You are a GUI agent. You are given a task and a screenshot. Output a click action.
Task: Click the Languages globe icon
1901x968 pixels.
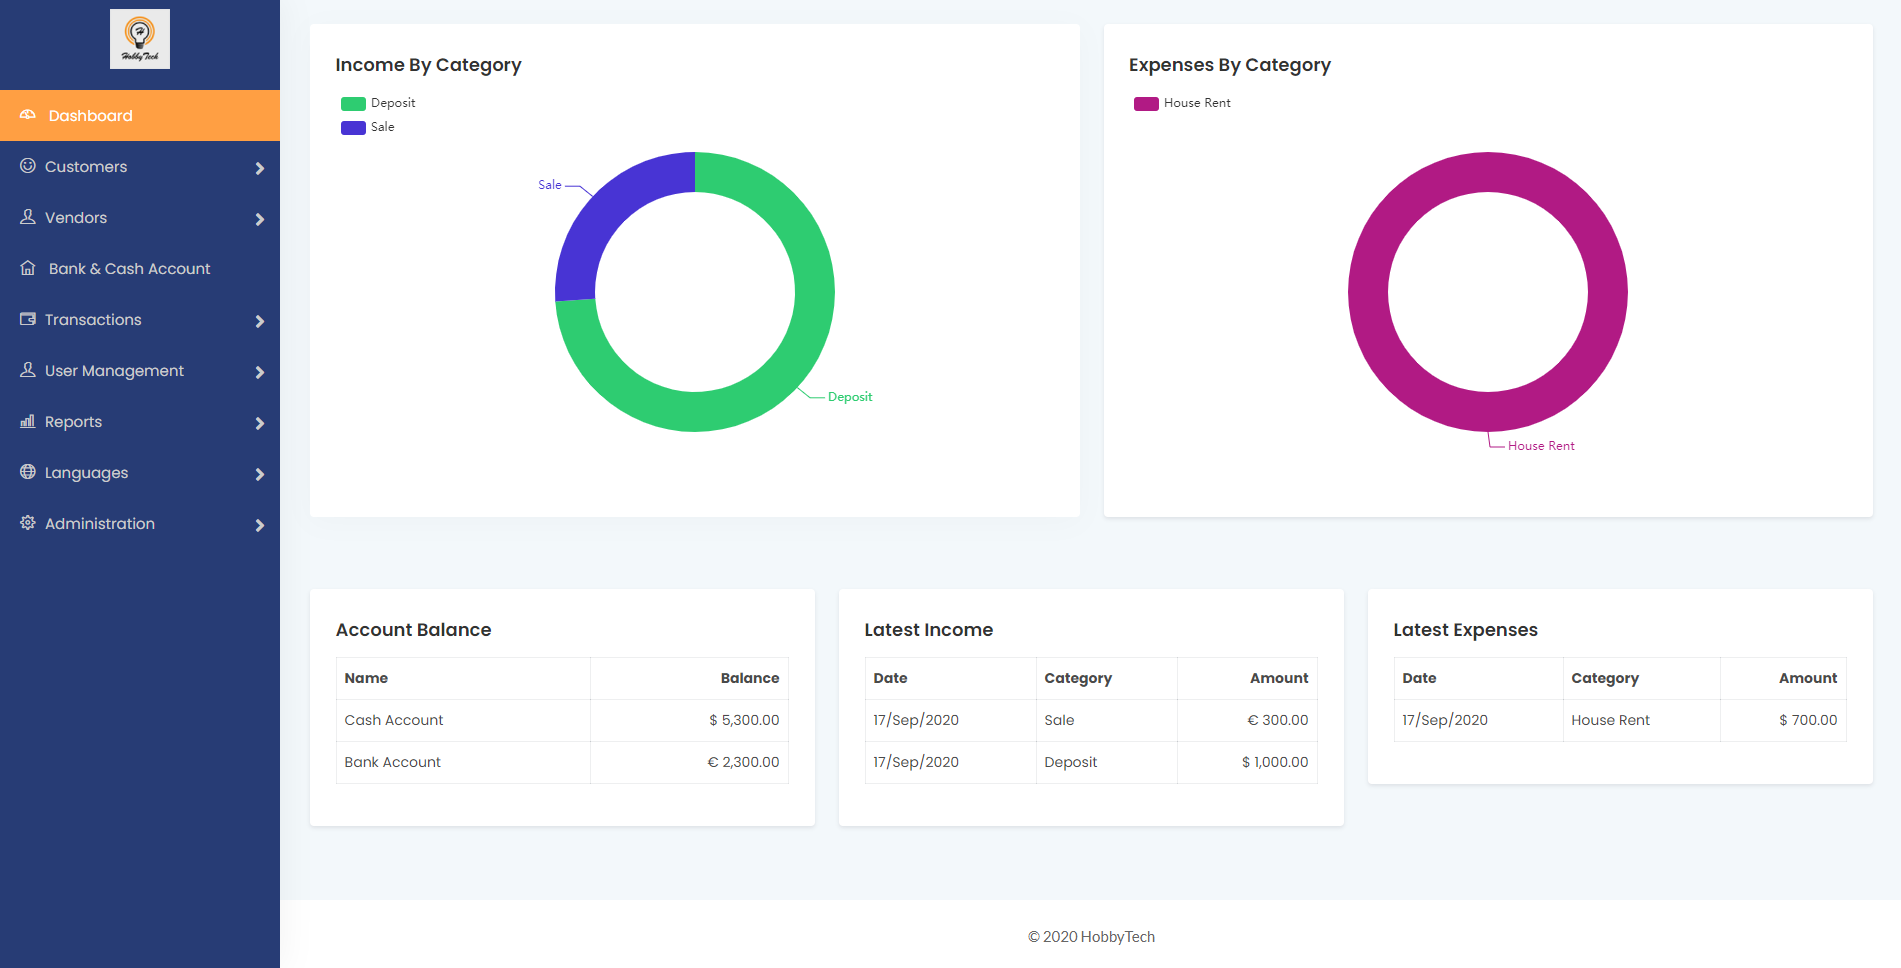click(x=28, y=472)
